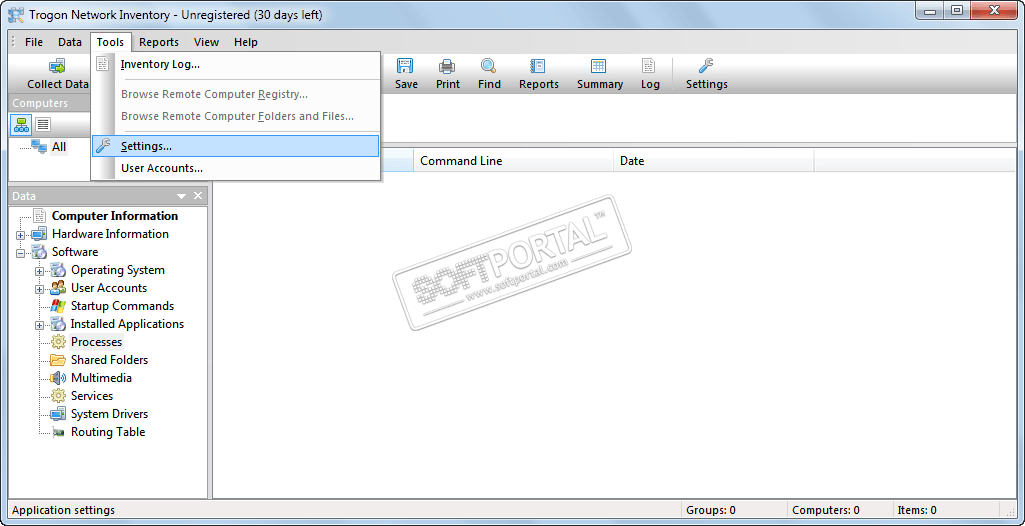The width and height of the screenshot is (1025, 526).
Task: Select Multimedia tree item
Action: tap(101, 378)
